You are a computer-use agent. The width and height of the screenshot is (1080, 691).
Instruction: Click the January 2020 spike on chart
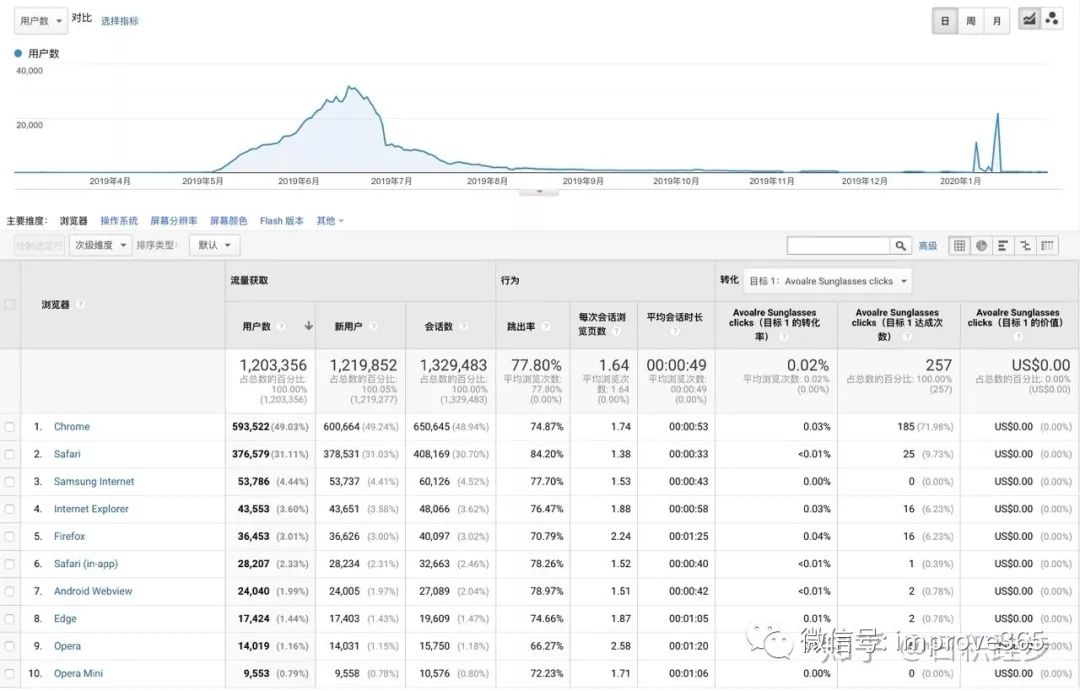tap(997, 114)
